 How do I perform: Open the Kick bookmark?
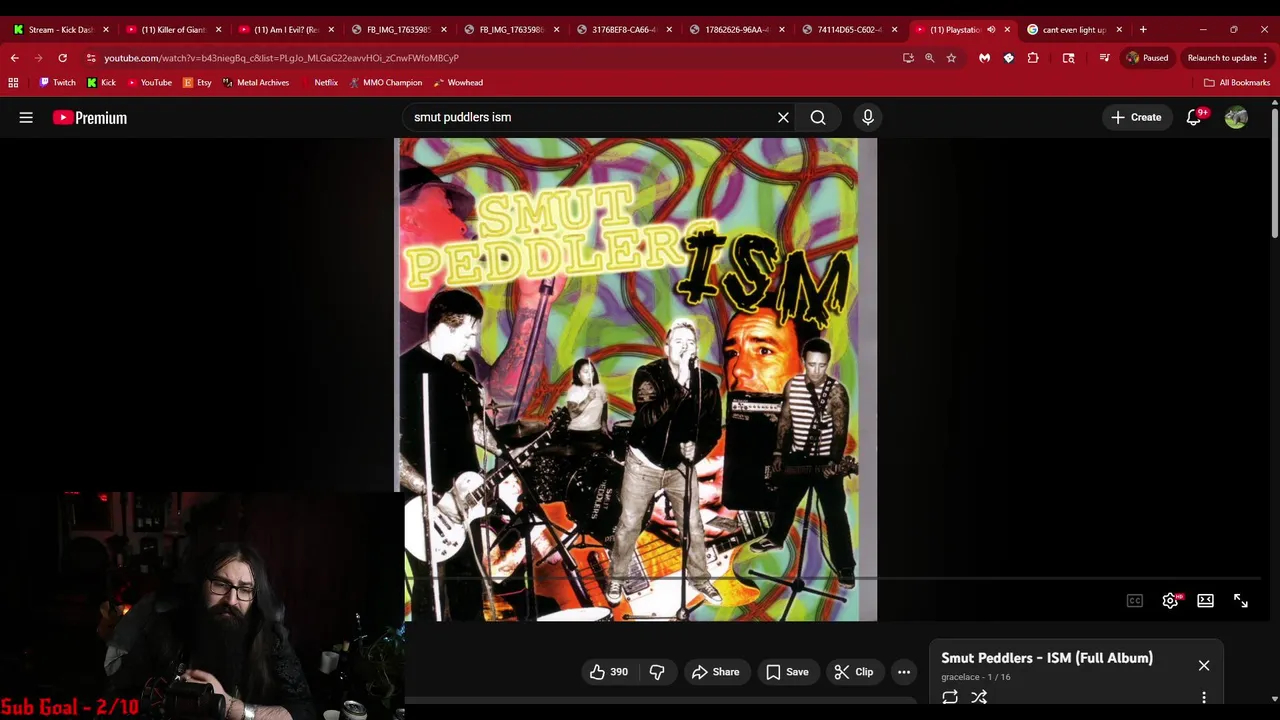101,83
